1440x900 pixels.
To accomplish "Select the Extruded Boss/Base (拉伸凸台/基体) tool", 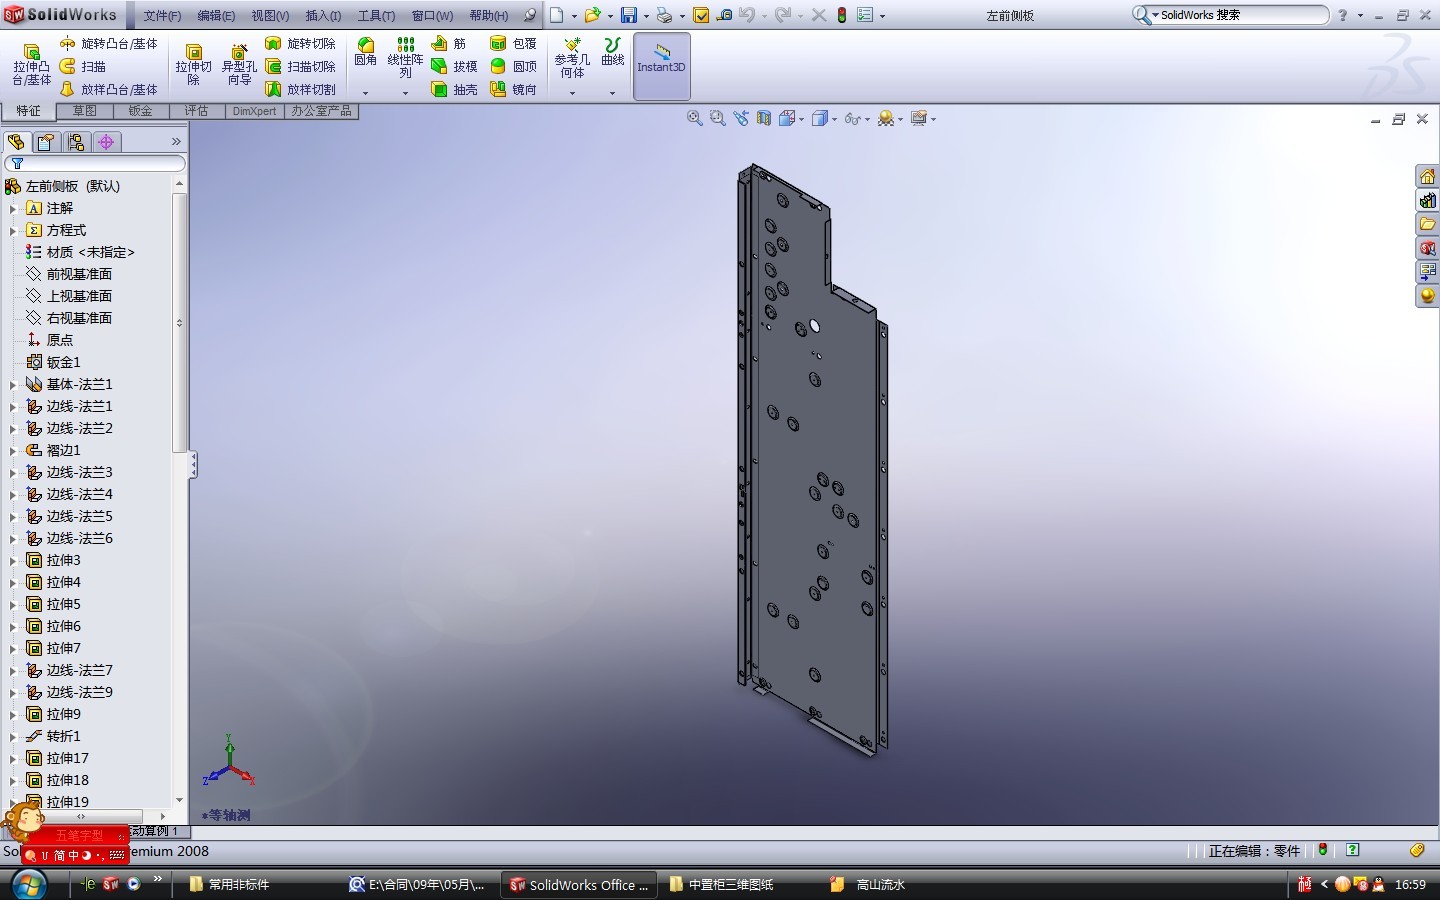I will tap(31, 65).
